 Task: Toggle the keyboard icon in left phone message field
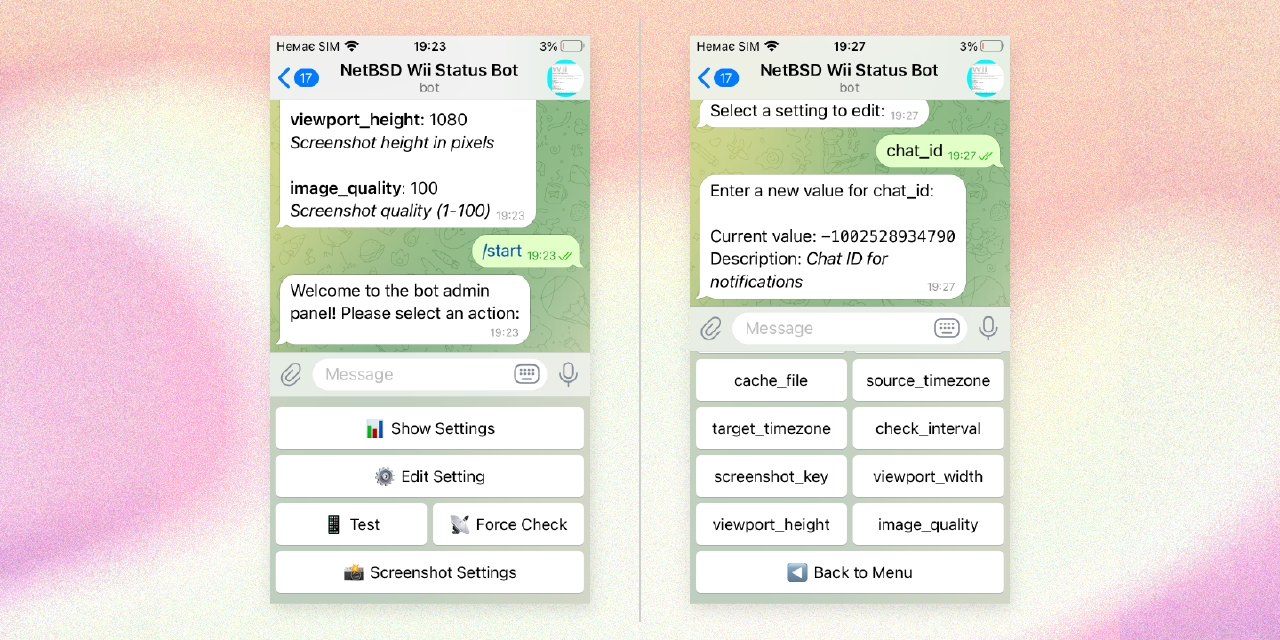coord(527,374)
